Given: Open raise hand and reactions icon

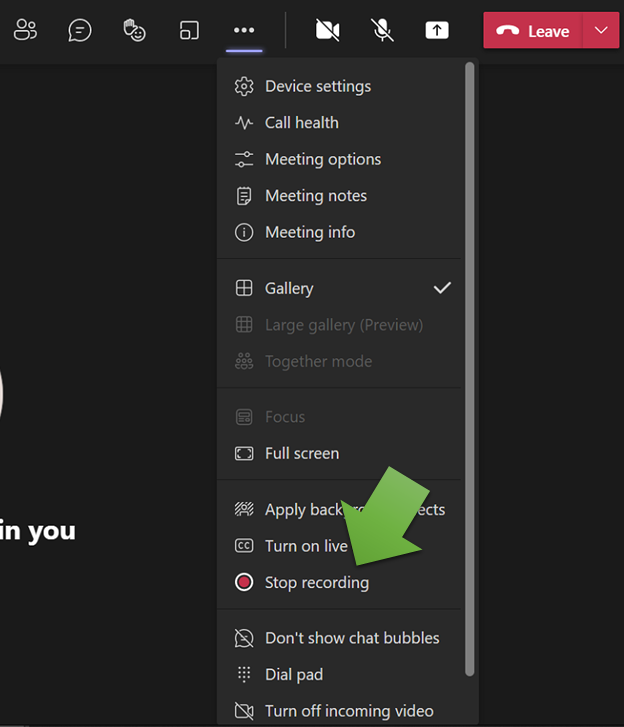Looking at the screenshot, I should [134, 30].
